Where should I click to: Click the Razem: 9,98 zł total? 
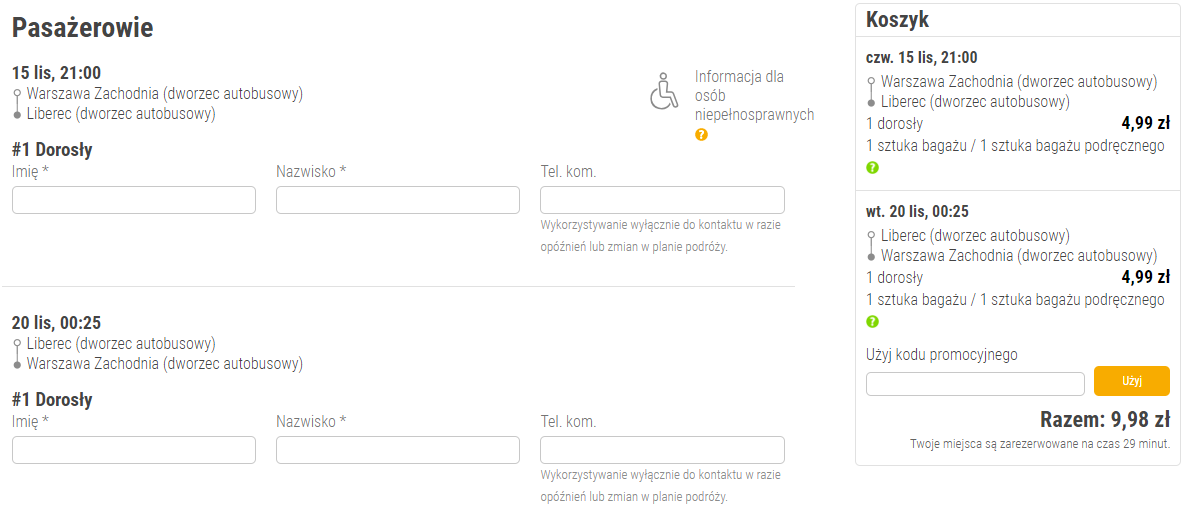click(x=1105, y=418)
